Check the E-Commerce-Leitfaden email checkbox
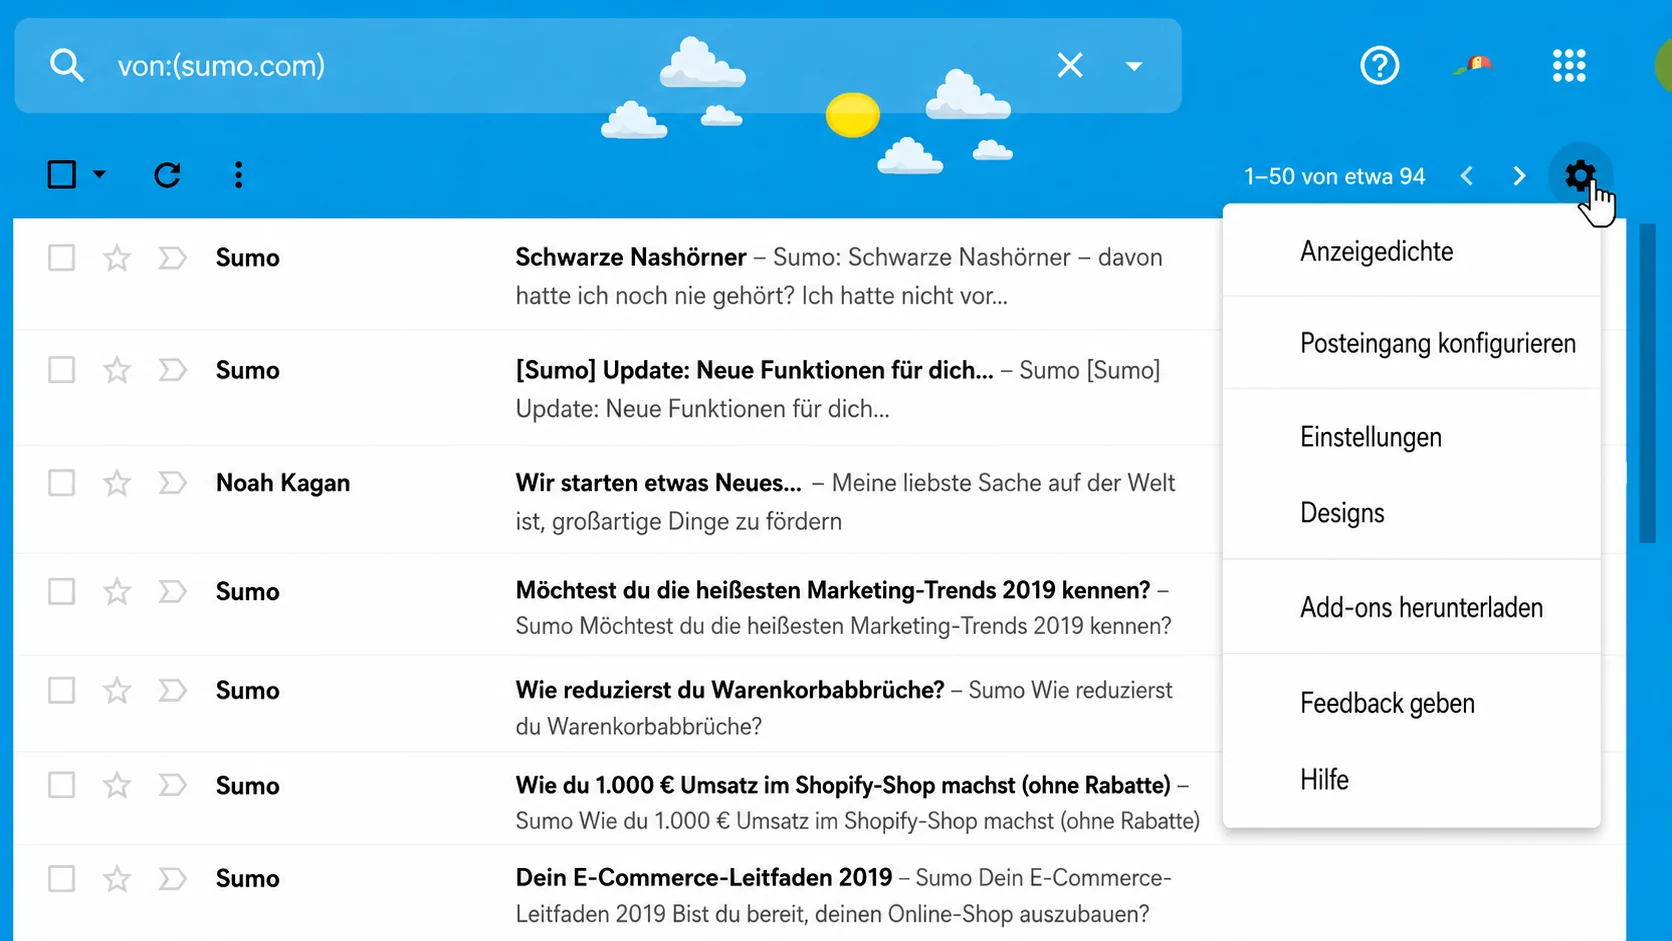The image size is (1672, 941). [62, 879]
